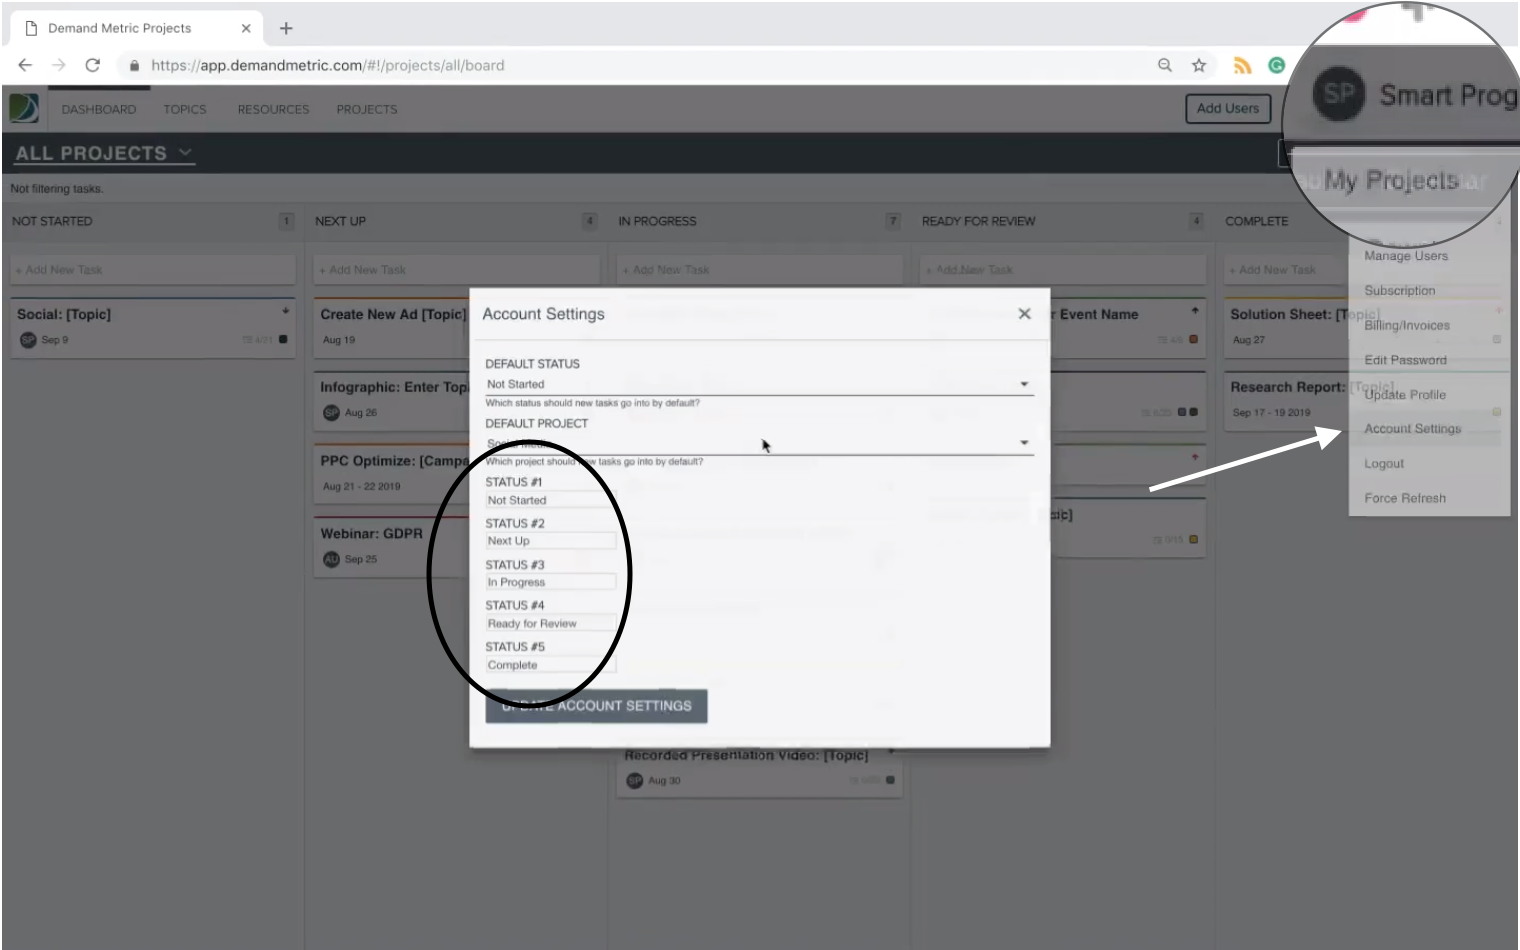This screenshot has height=950, width=1520.
Task: Click the Add Users button
Action: [x=1228, y=108]
